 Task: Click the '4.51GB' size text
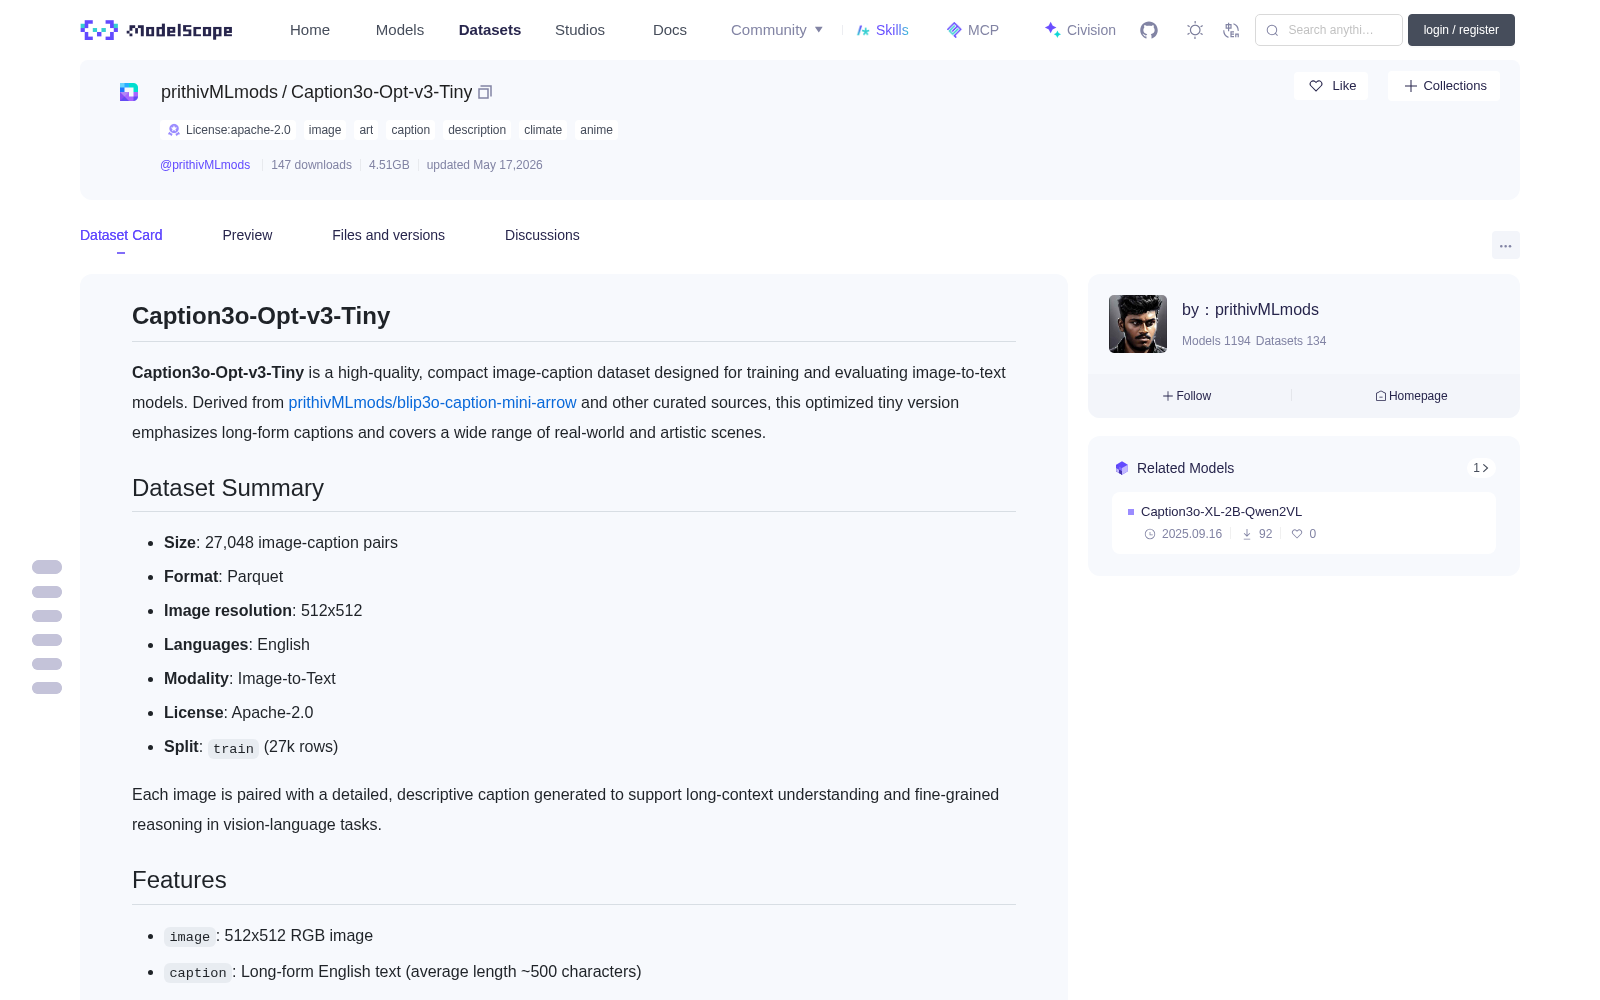(x=389, y=165)
